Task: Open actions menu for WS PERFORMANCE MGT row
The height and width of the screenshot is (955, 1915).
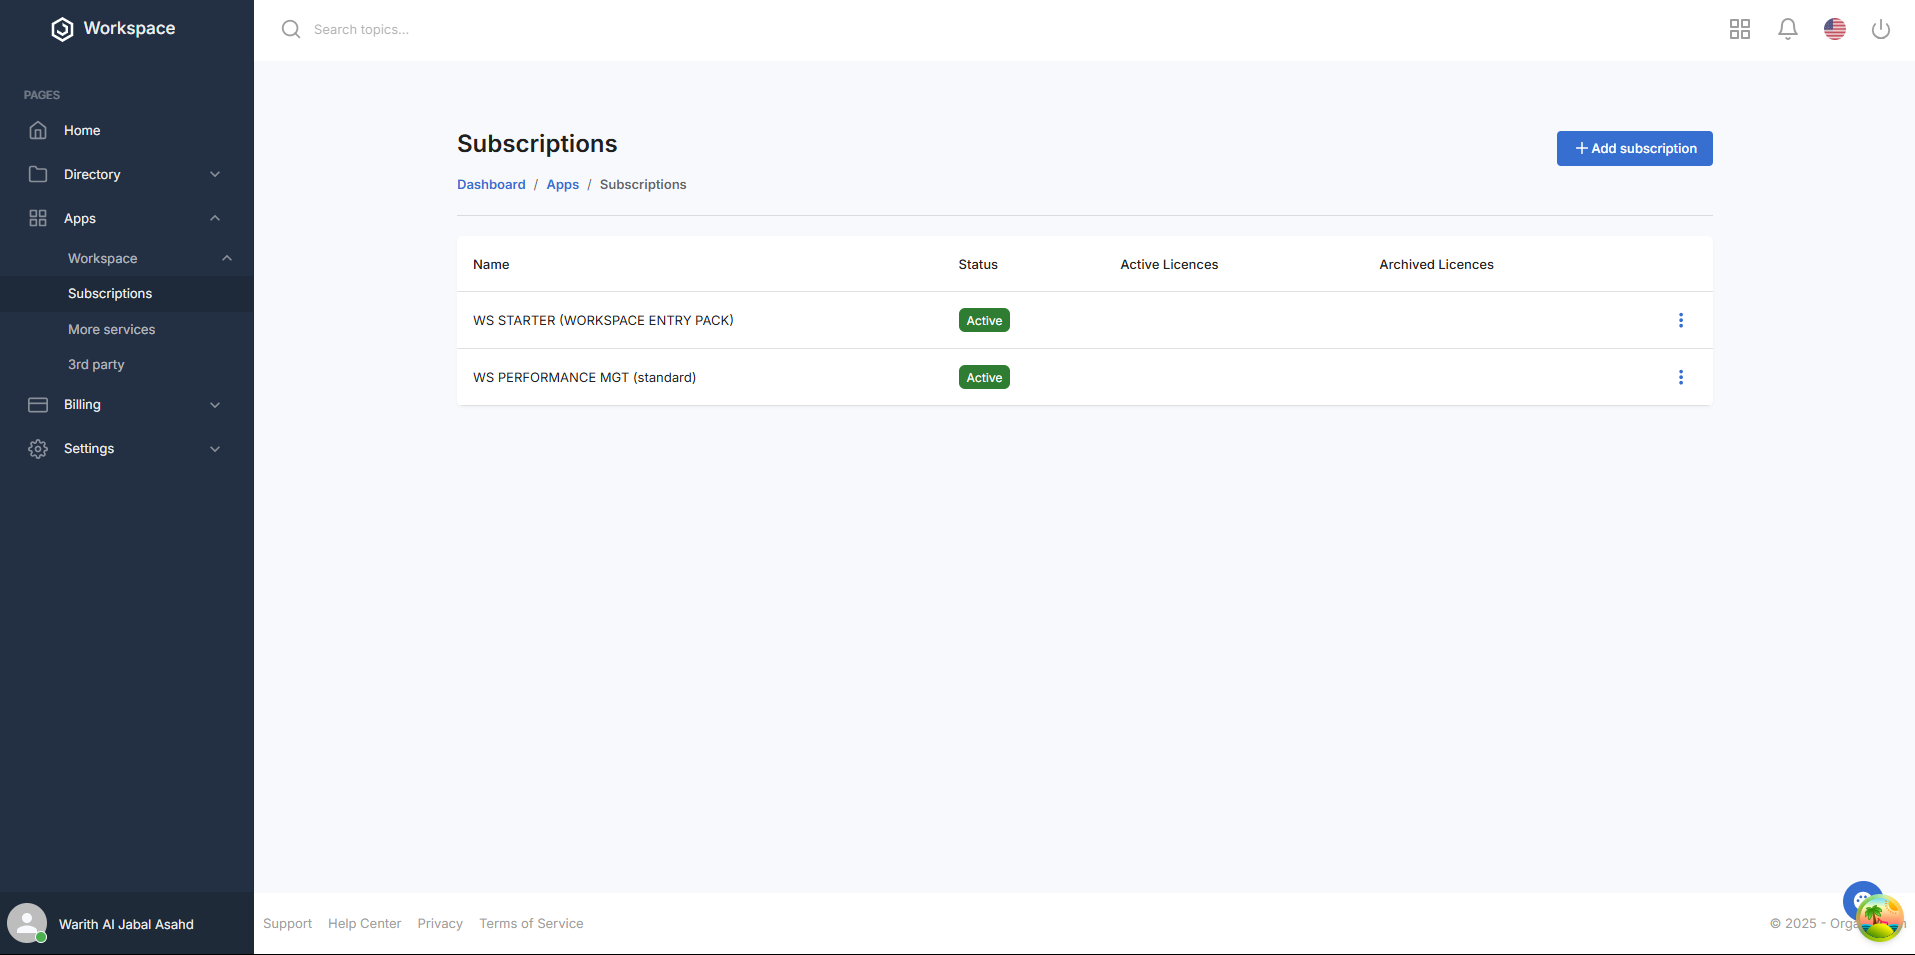Action: pos(1681,377)
